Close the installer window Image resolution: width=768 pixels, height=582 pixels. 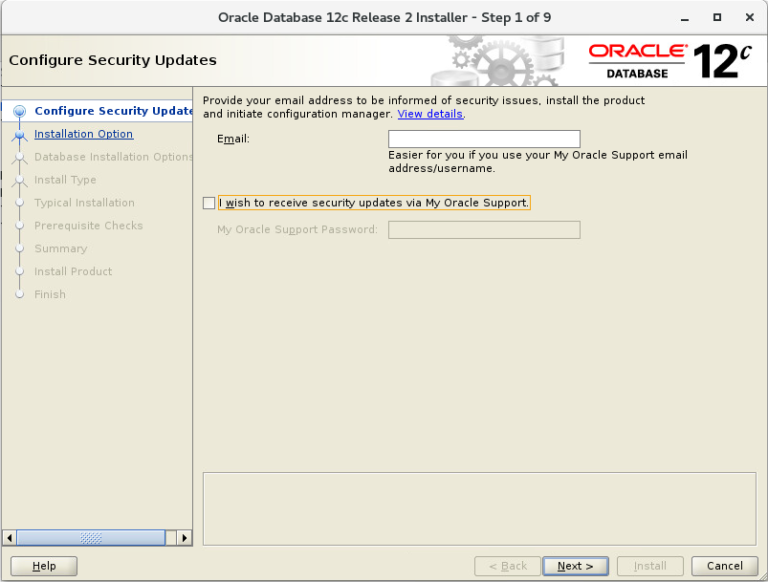(x=749, y=18)
